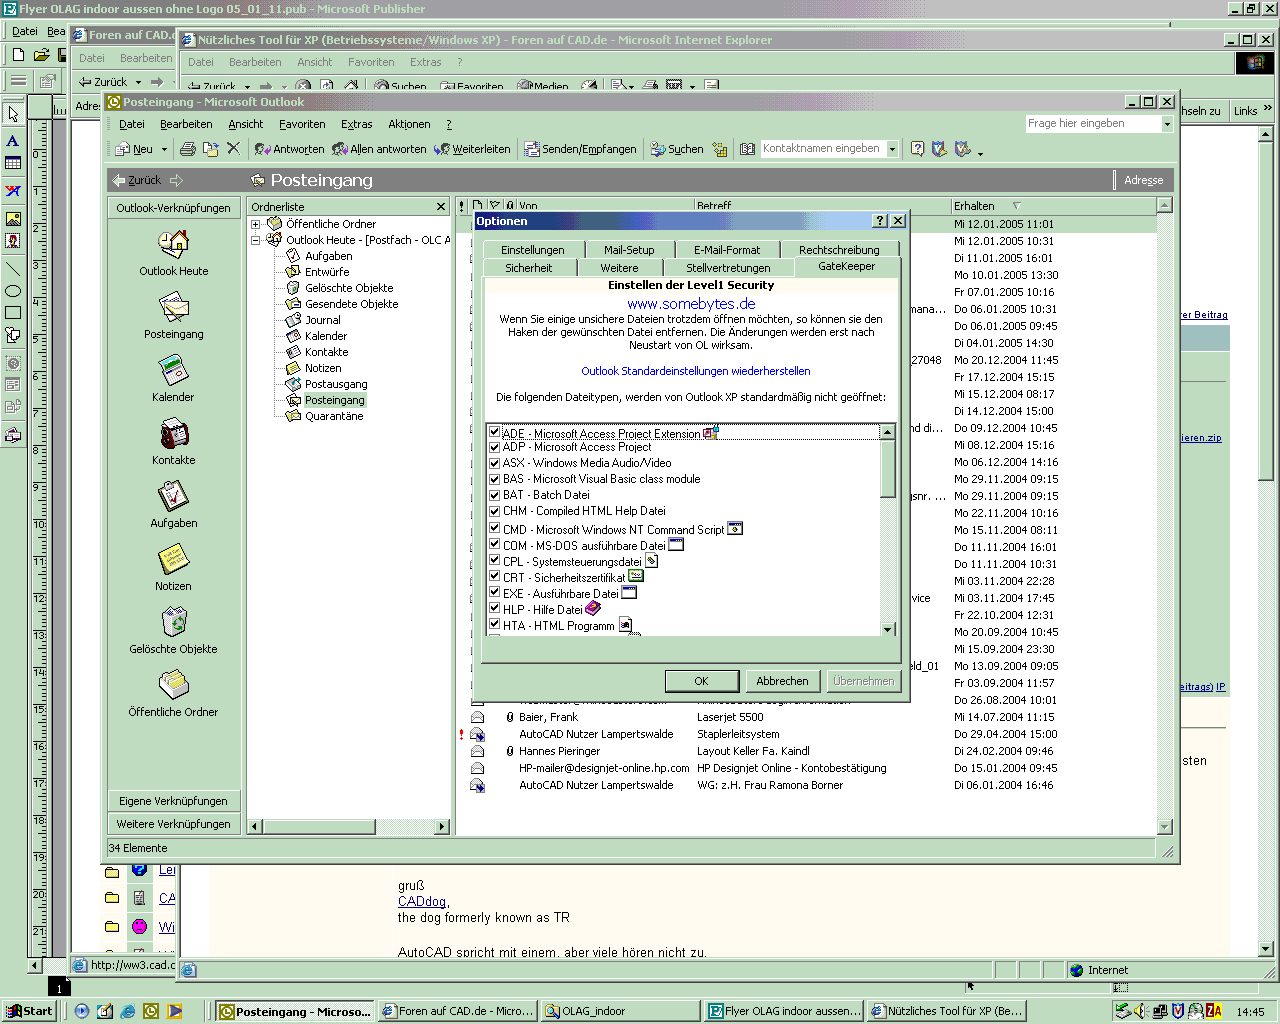Image resolution: width=1280 pixels, height=1024 pixels.
Task: Click Weiterleiten in the toolbar
Action: [x=472, y=149]
